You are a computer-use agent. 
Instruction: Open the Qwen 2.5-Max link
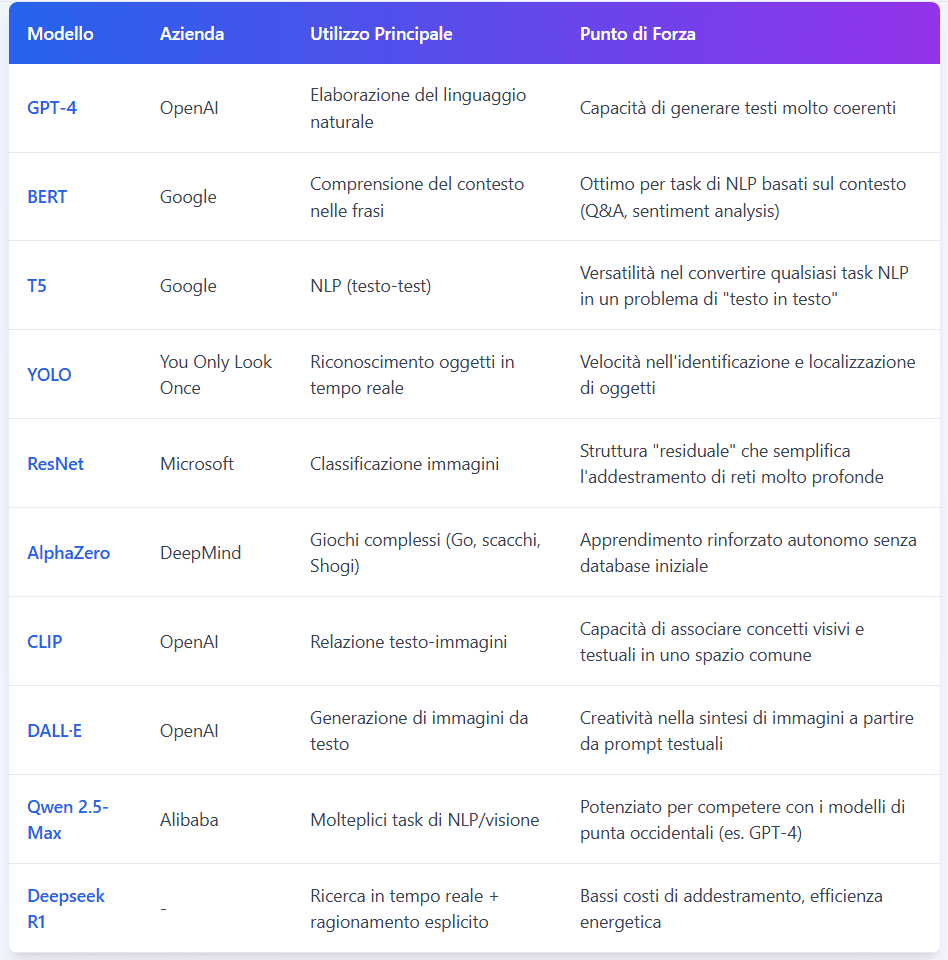pyautogui.click(x=68, y=819)
